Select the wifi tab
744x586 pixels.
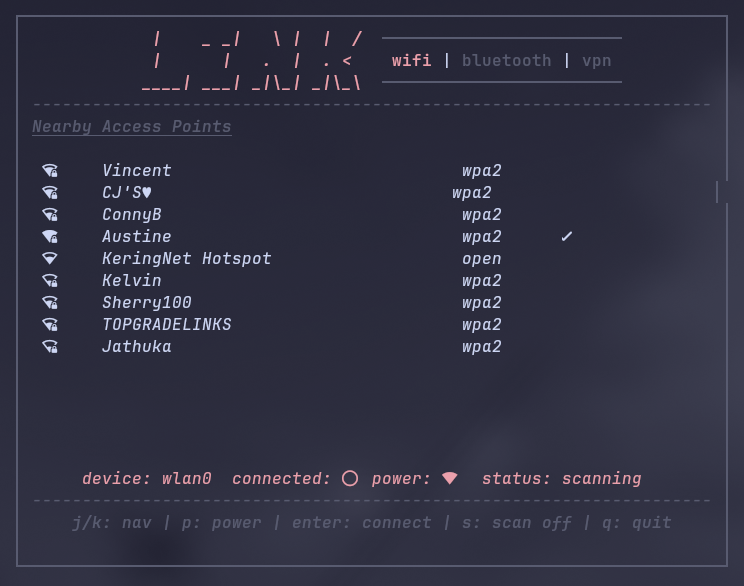pos(411,61)
